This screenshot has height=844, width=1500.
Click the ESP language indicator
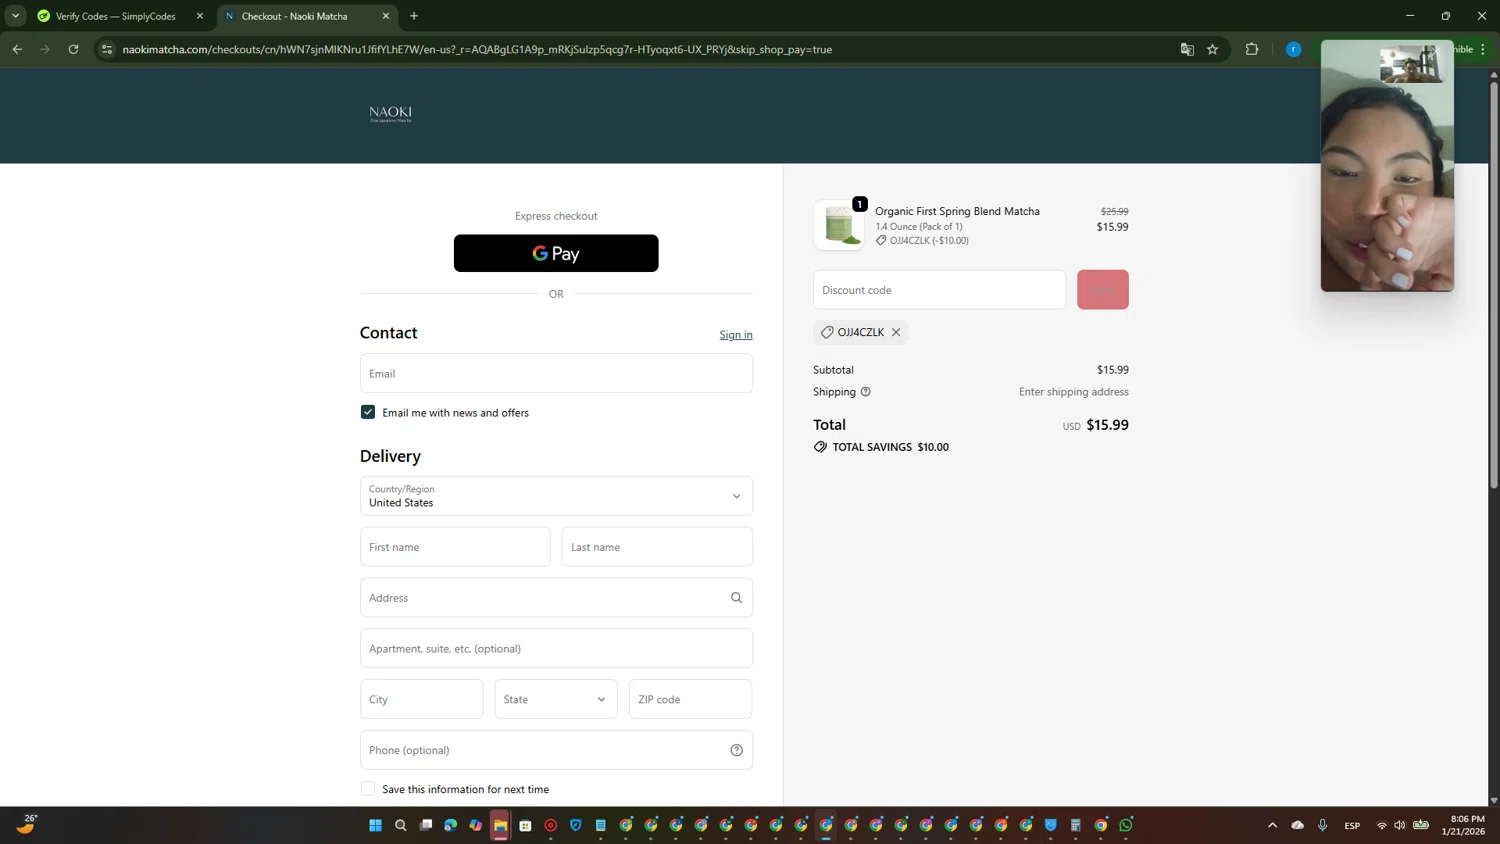coord(1352,826)
